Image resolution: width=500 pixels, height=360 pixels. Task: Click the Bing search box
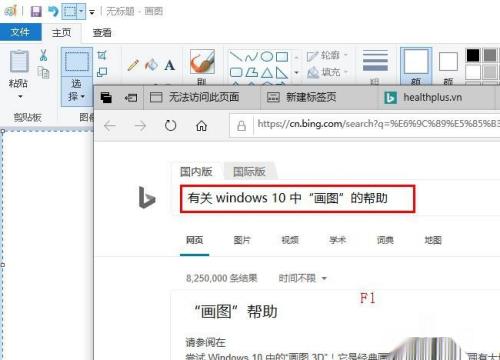[x=297, y=199]
